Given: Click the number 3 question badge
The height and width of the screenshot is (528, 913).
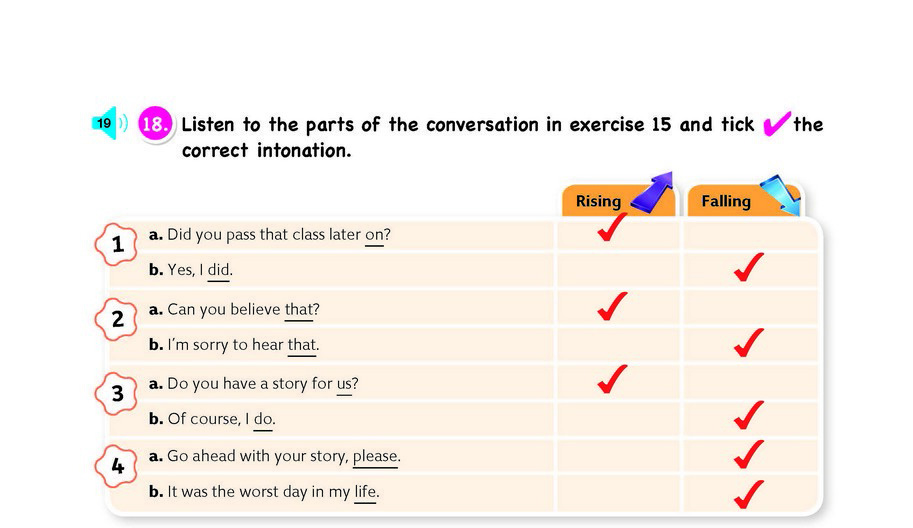Looking at the screenshot, I should tap(117, 394).
